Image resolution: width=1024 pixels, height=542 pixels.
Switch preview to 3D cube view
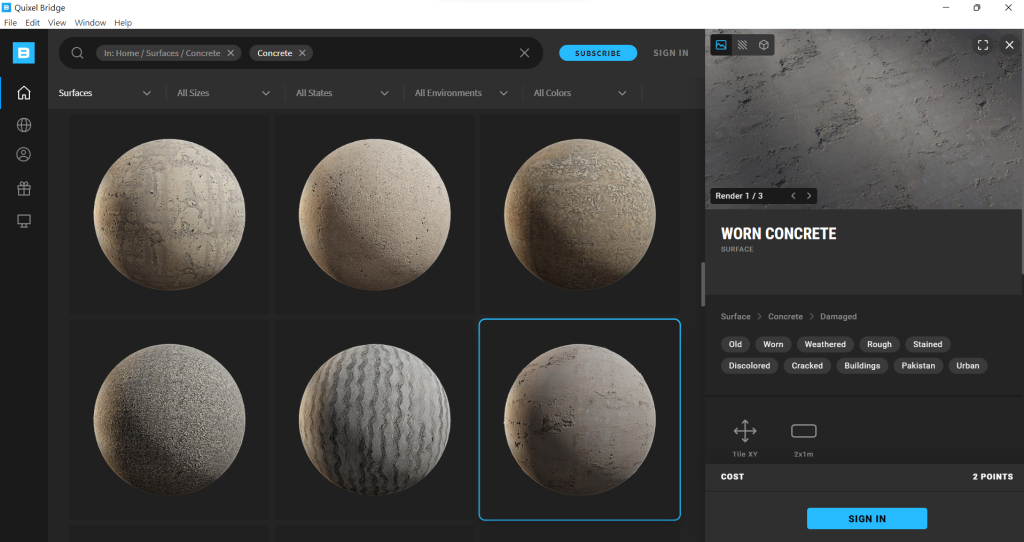point(763,45)
